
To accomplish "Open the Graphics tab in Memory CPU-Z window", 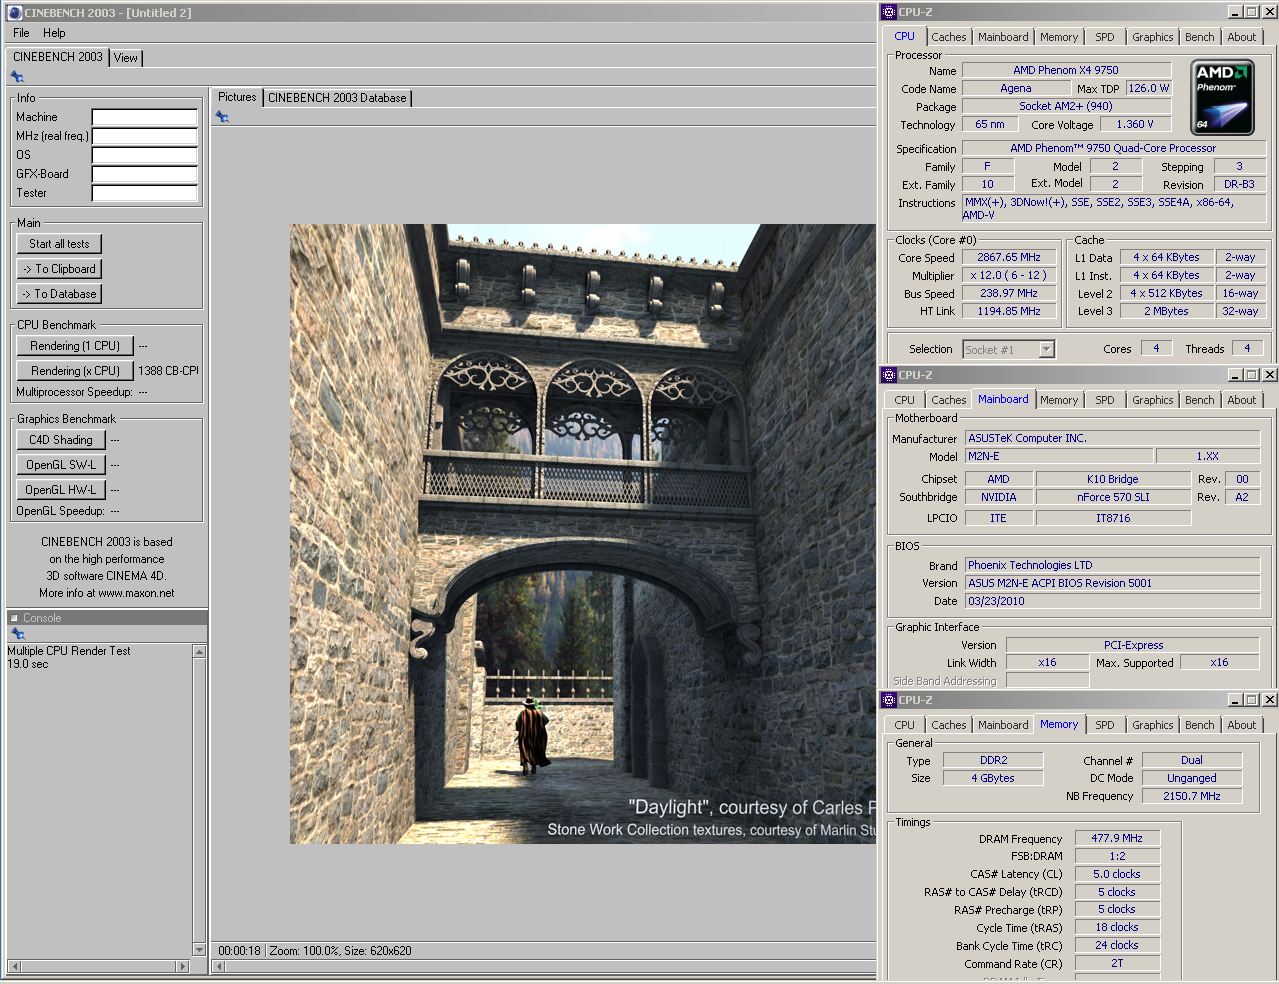I will tap(1152, 725).
